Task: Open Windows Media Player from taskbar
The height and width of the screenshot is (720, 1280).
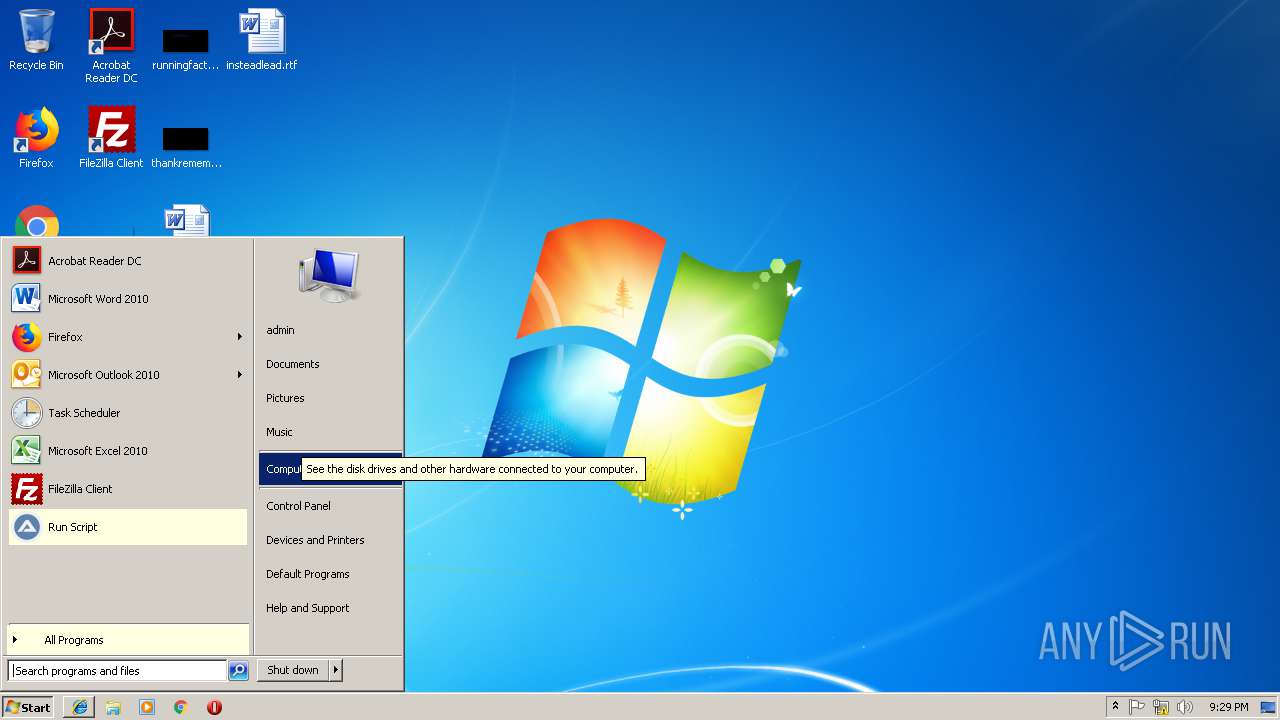Action: click(147, 707)
